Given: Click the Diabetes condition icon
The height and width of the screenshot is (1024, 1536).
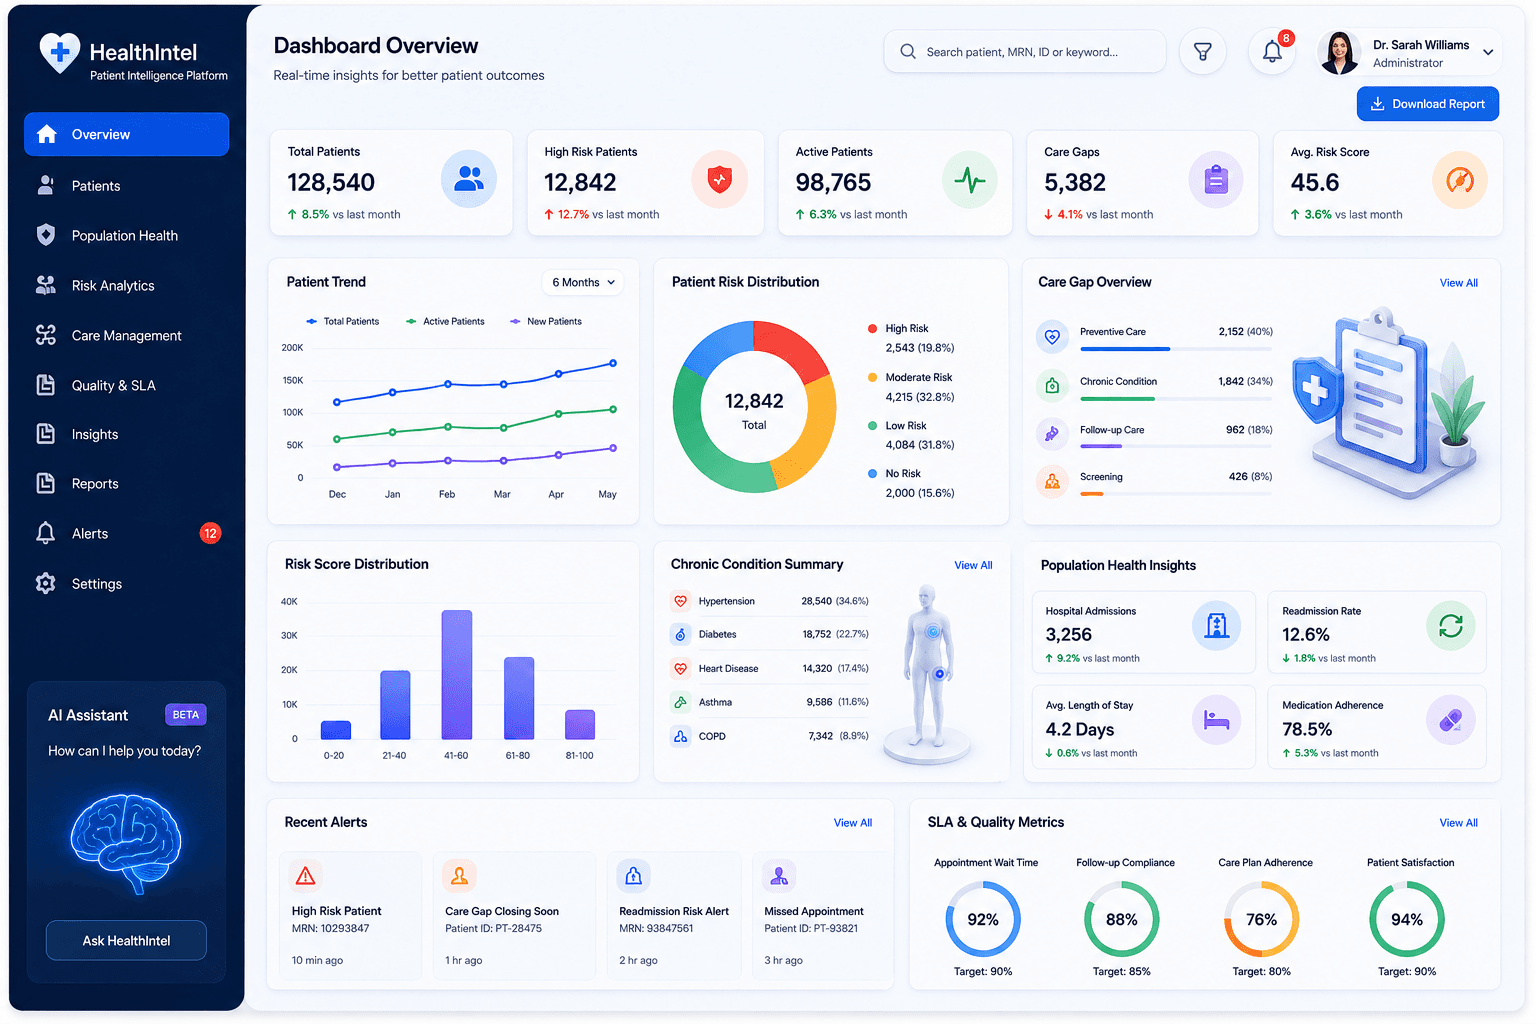Looking at the screenshot, I should 681,635.
